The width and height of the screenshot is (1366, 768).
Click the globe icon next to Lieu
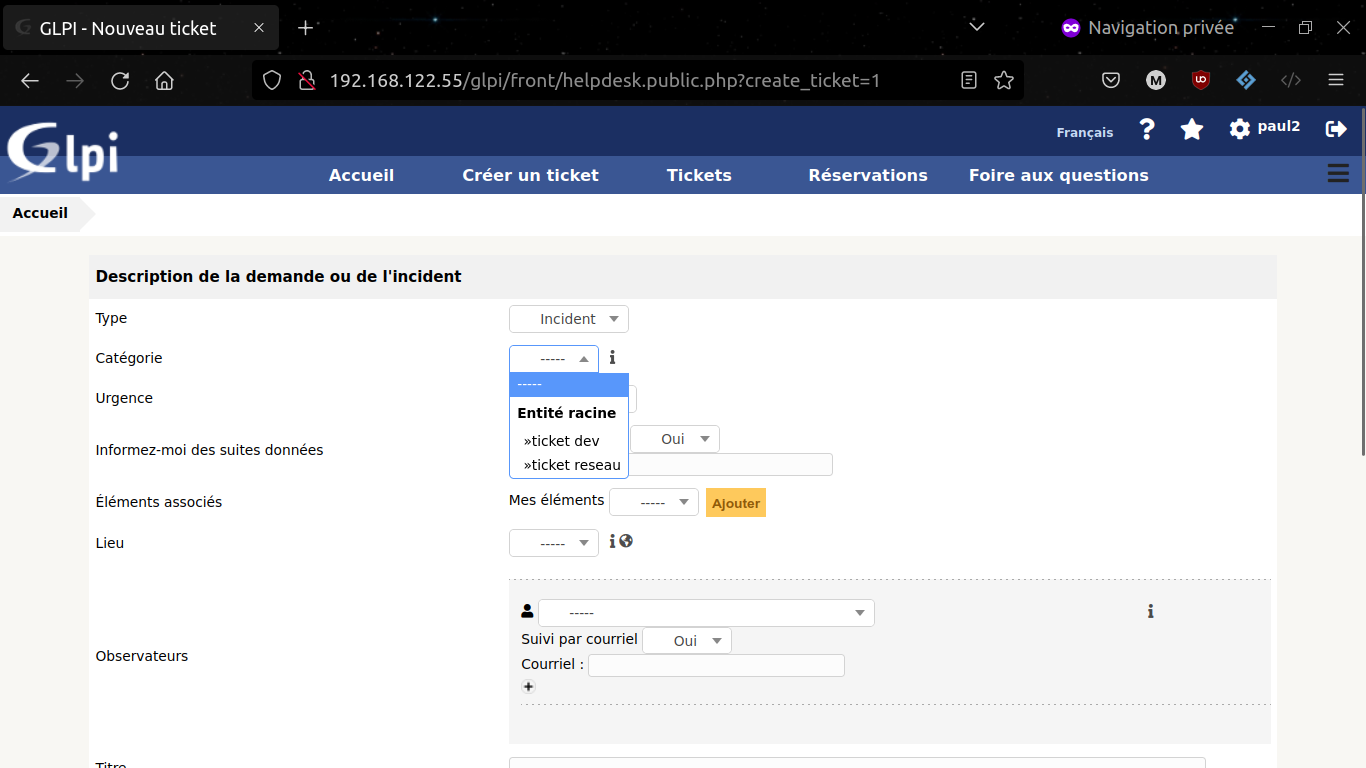pyautogui.click(x=626, y=541)
